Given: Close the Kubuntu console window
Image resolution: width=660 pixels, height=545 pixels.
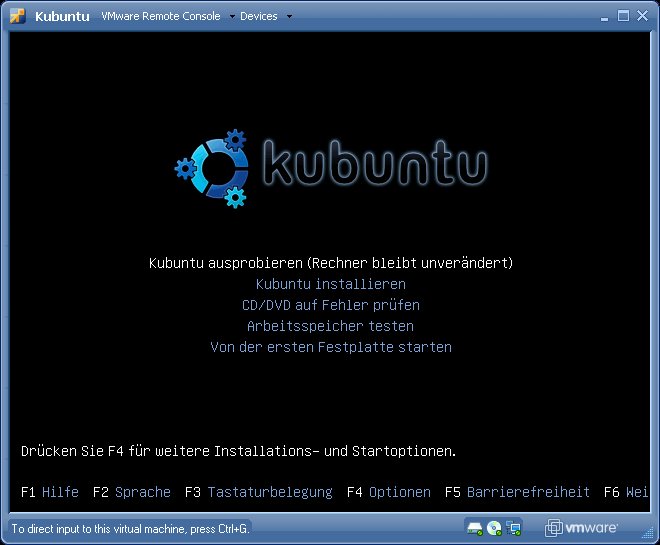Looking at the screenshot, I should pyautogui.click(x=642, y=16).
